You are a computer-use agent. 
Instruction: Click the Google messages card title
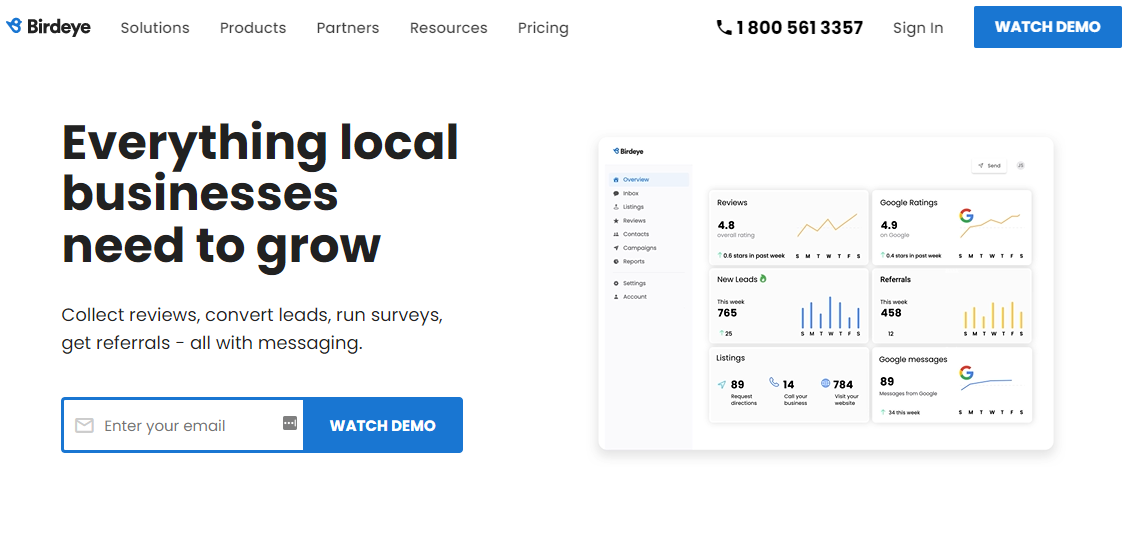914,359
